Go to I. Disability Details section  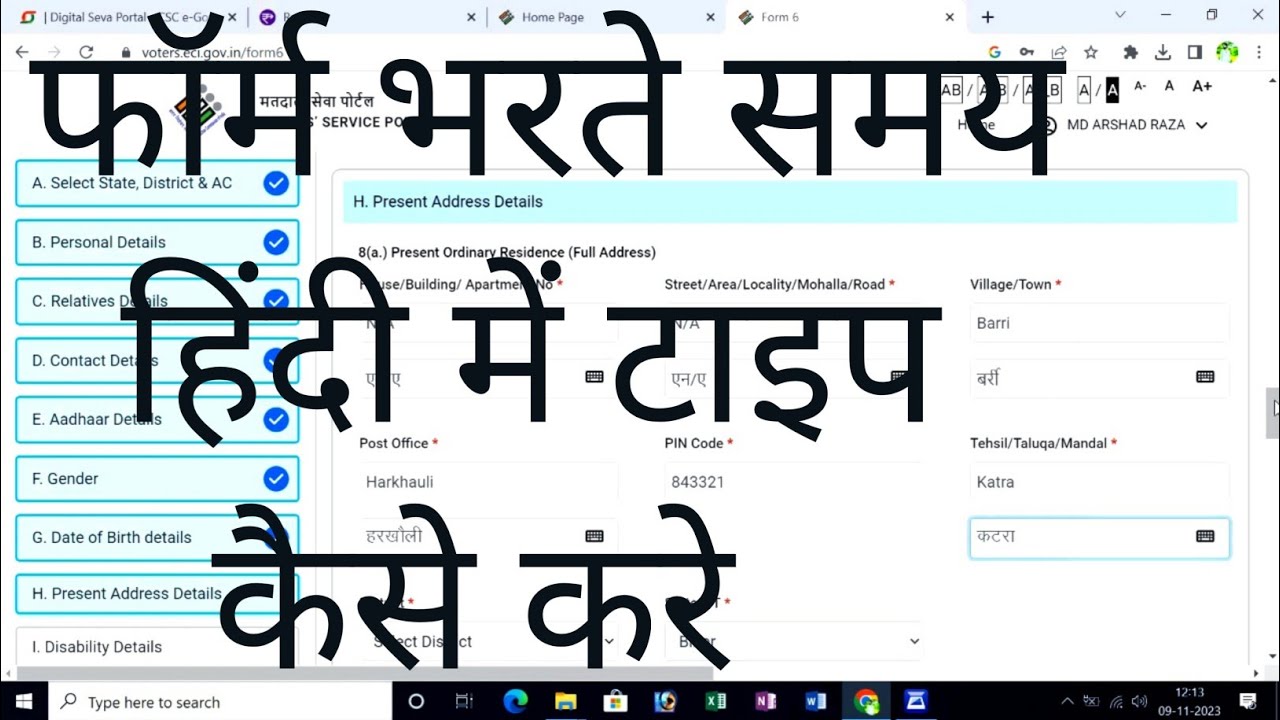click(157, 647)
